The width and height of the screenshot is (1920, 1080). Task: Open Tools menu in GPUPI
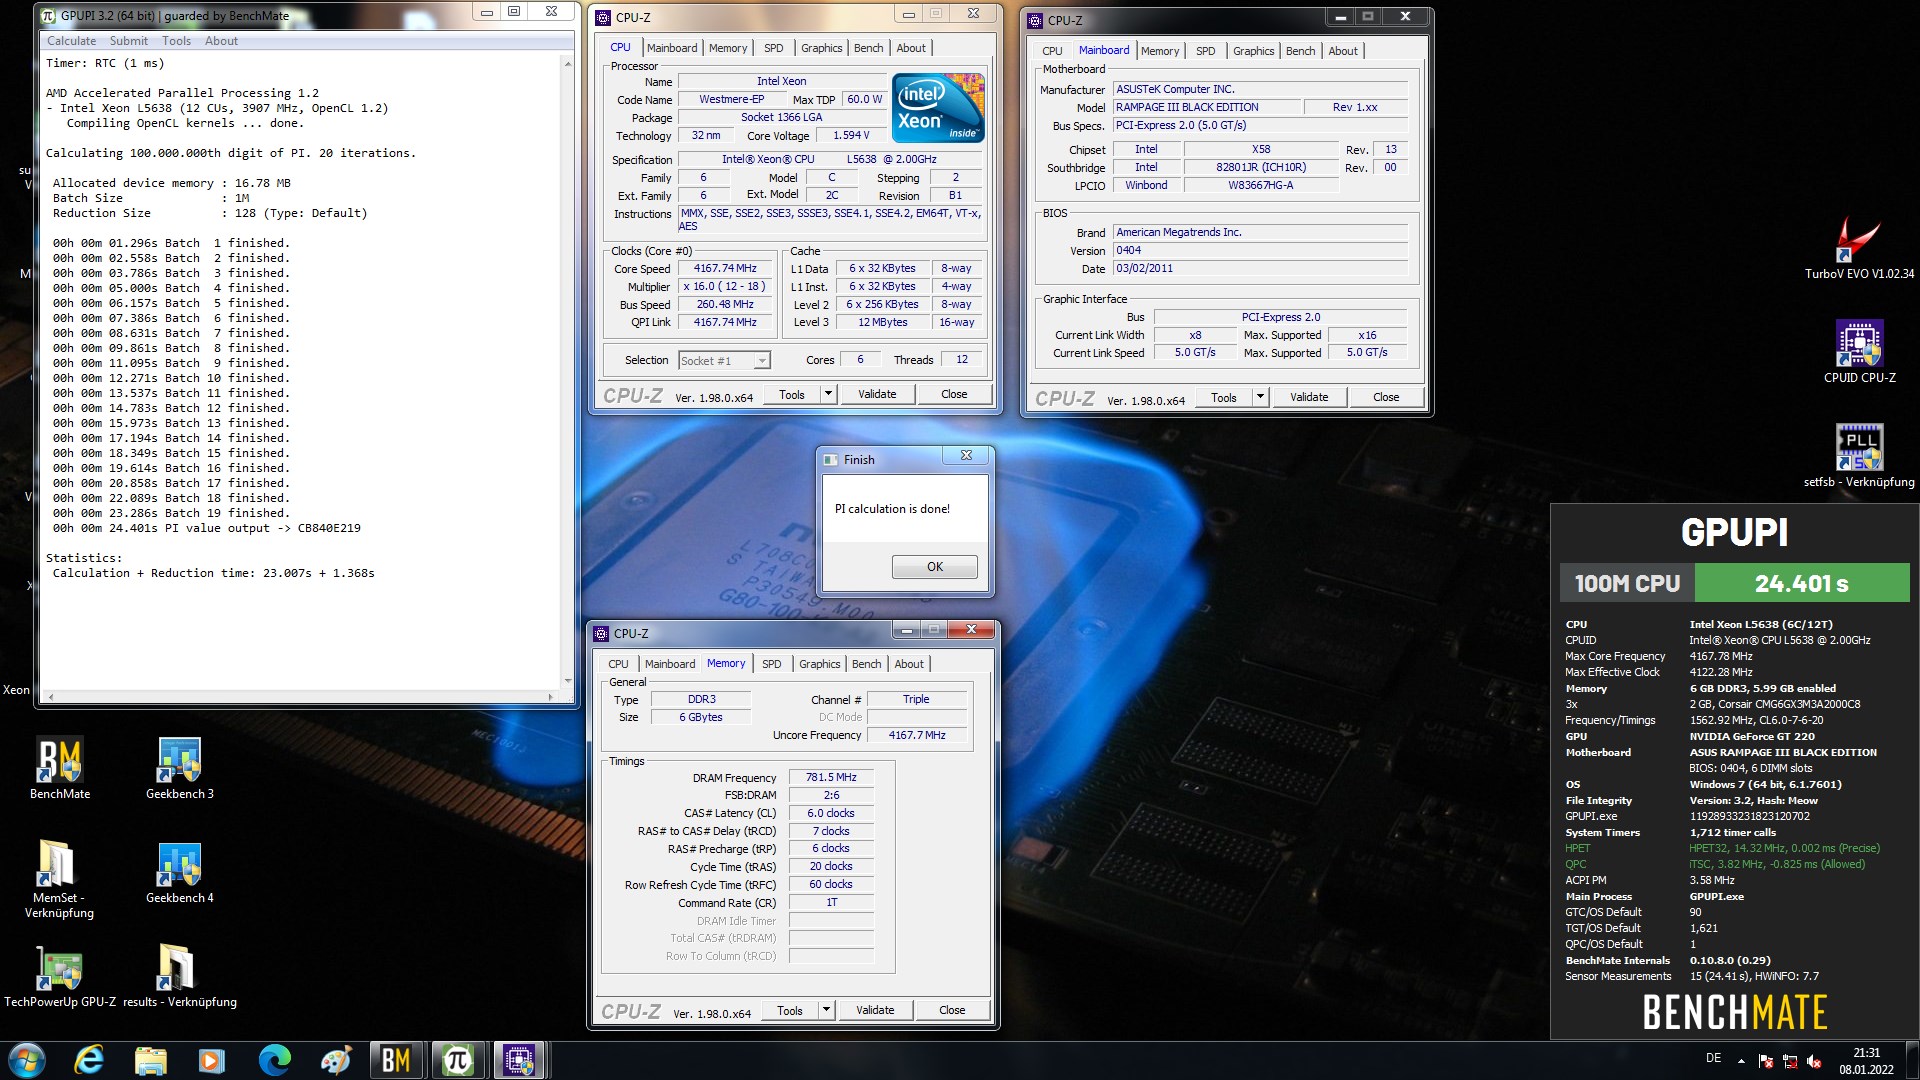[x=176, y=41]
